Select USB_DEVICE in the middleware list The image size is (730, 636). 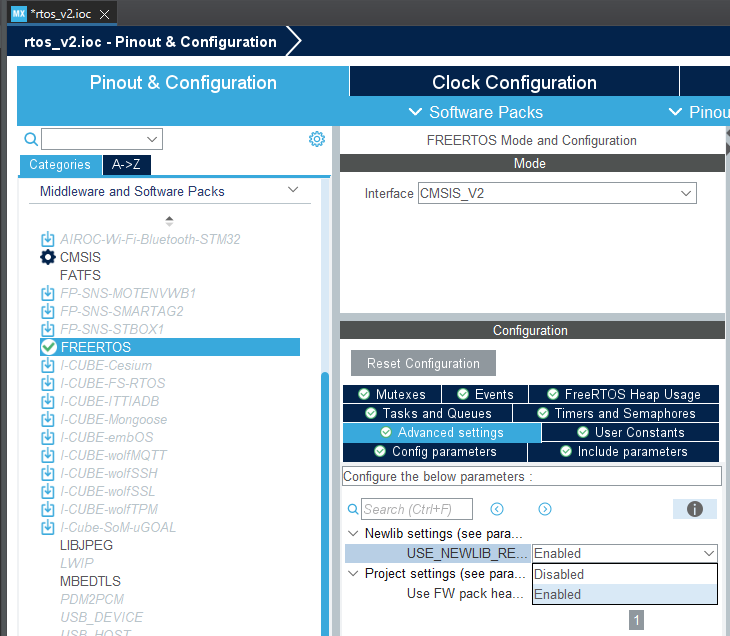tap(101, 617)
